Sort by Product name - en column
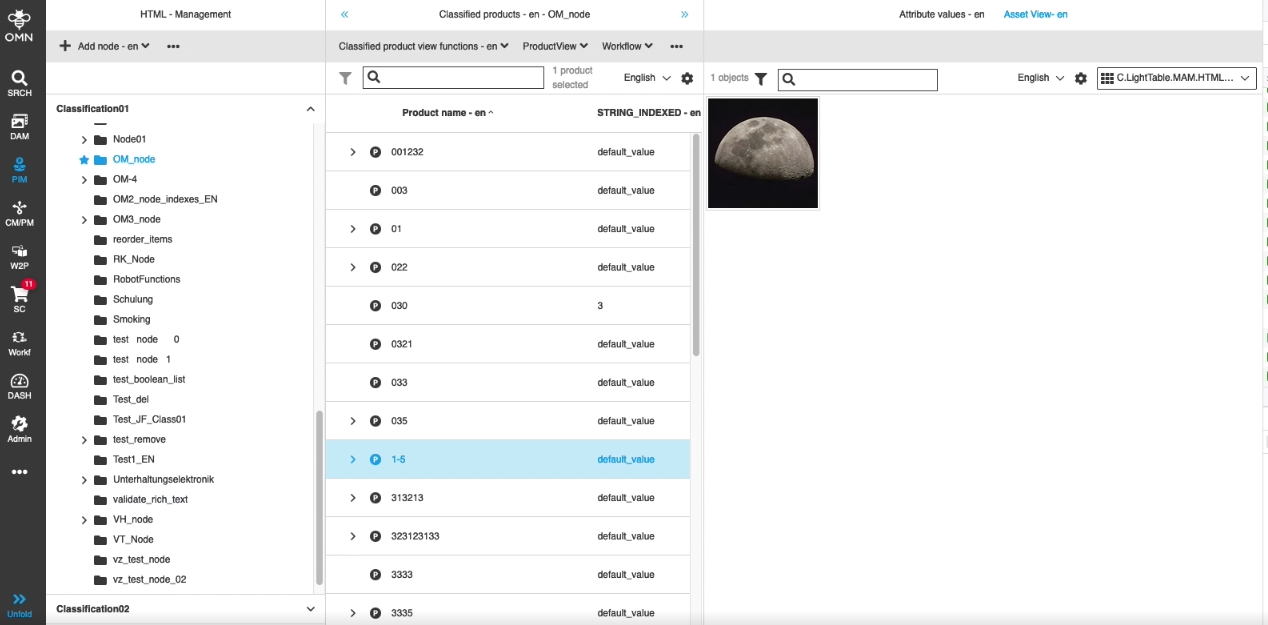Viewport: 1268px width, 625px height. (x=447, y=113)
